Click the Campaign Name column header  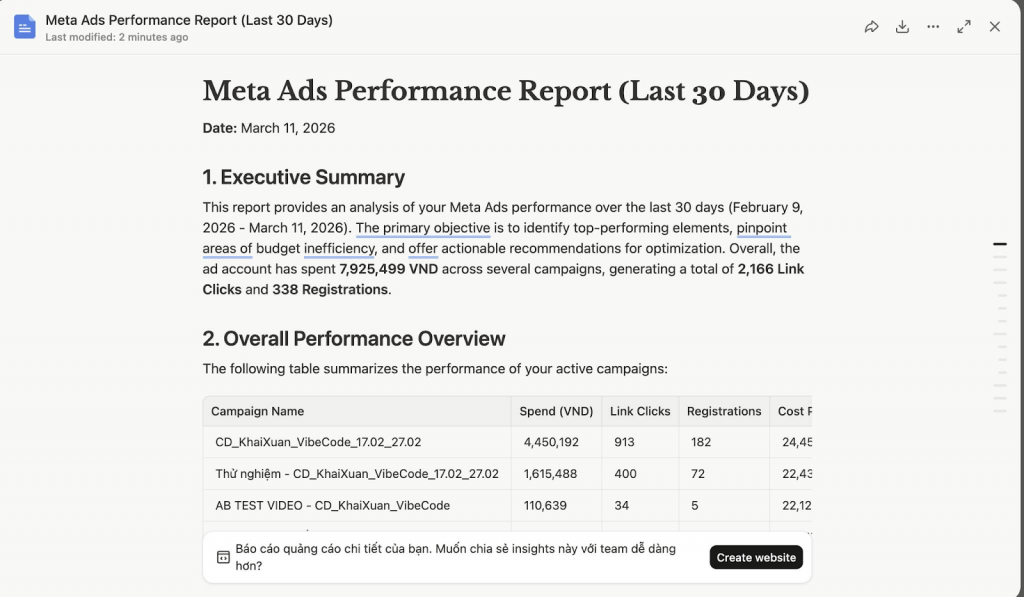coord(257,411)
